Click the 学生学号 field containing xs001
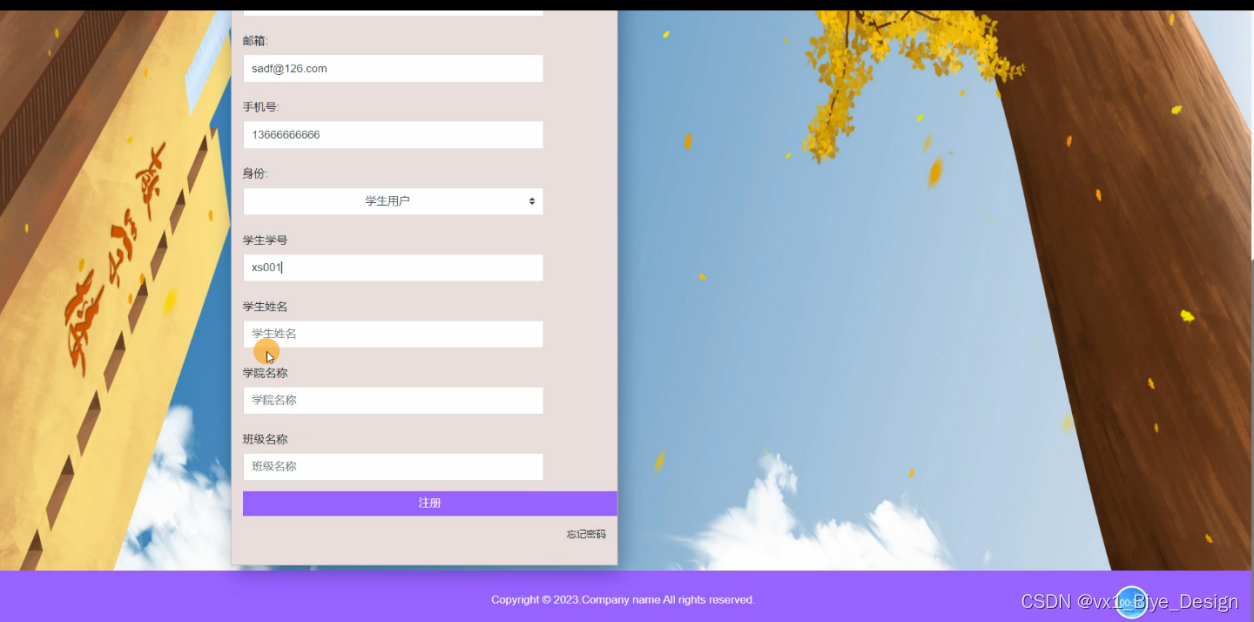 (x=393, y=268)
